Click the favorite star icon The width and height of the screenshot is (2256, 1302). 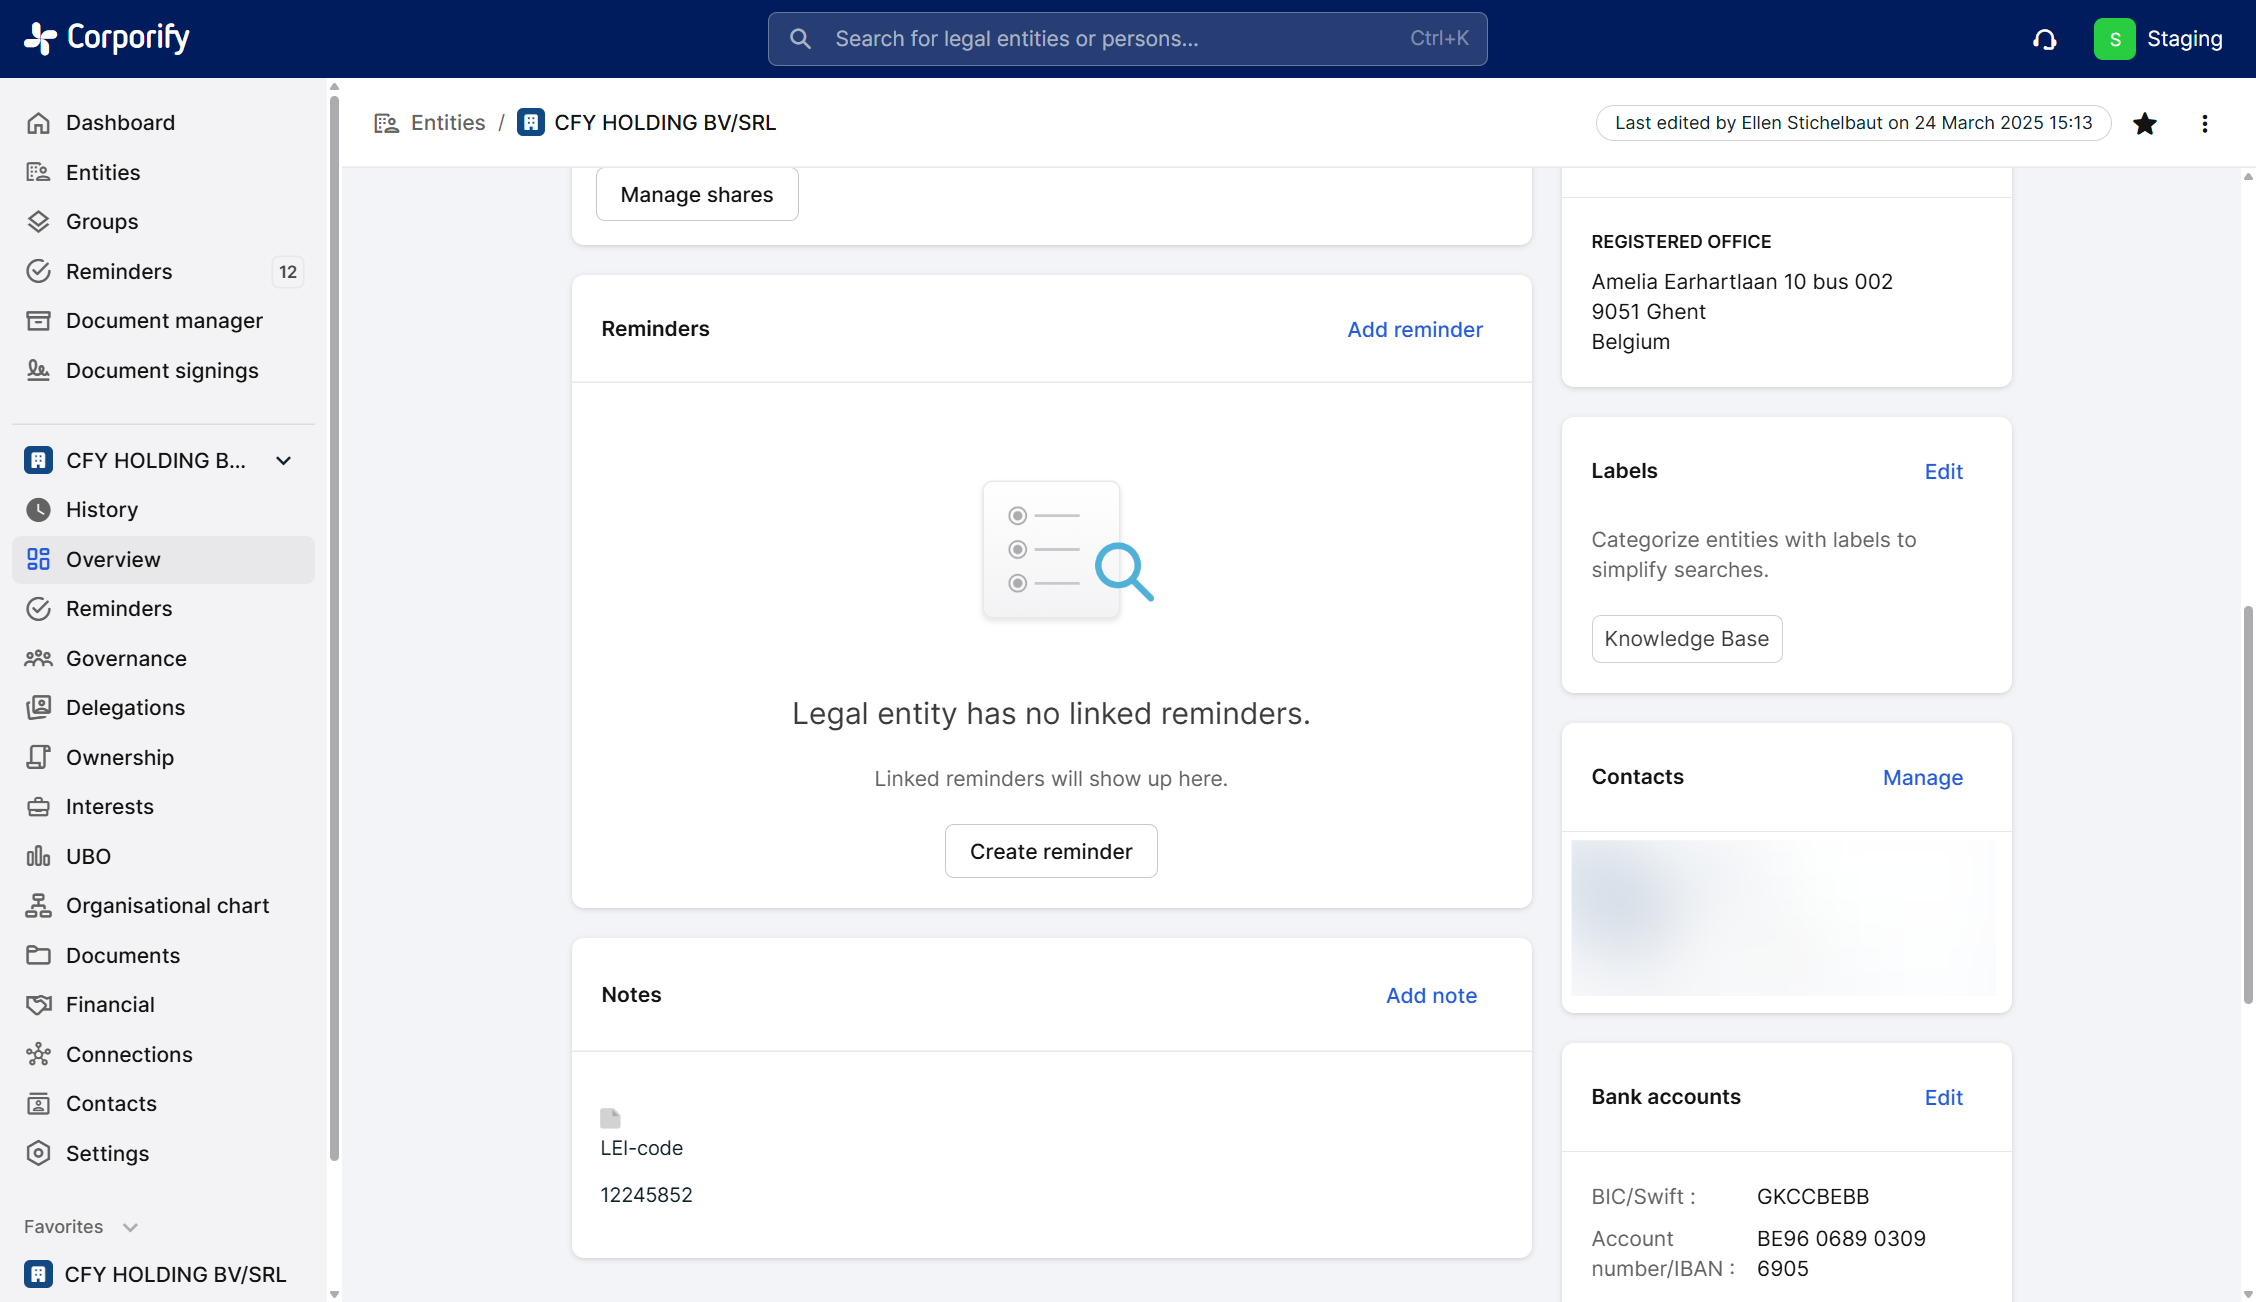2144,123
